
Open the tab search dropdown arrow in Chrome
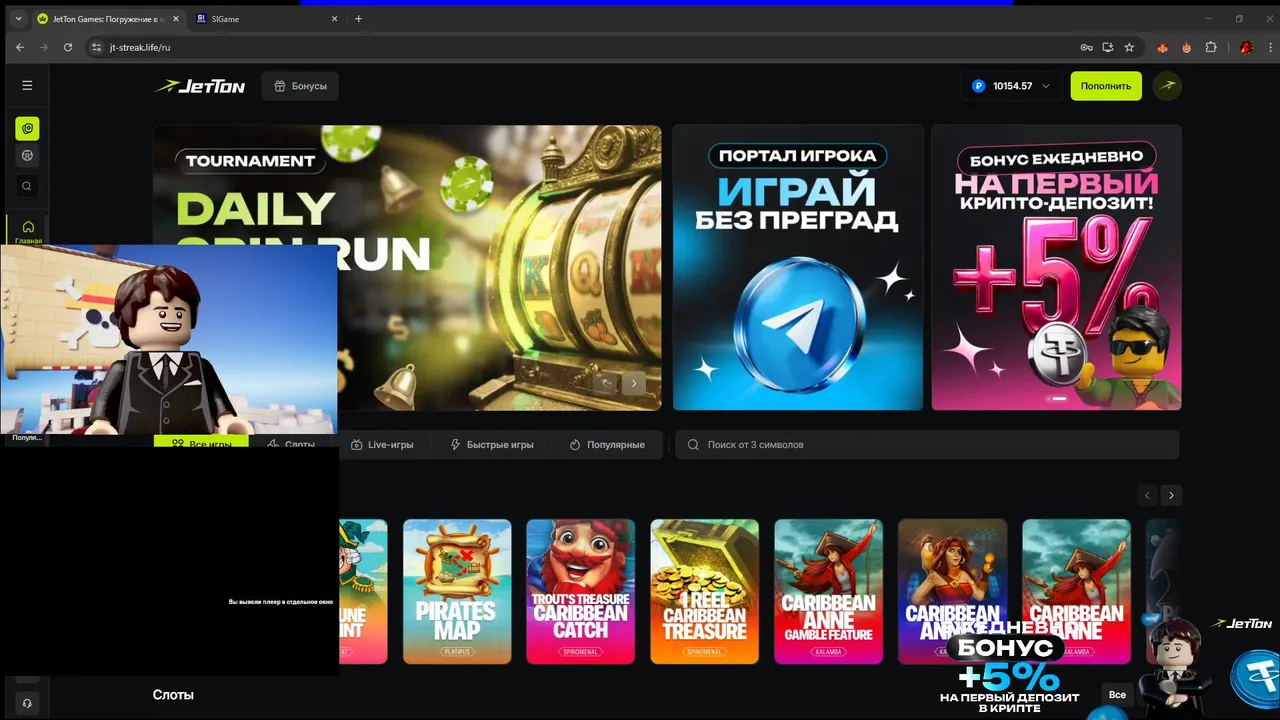click(x=18, y=19)
